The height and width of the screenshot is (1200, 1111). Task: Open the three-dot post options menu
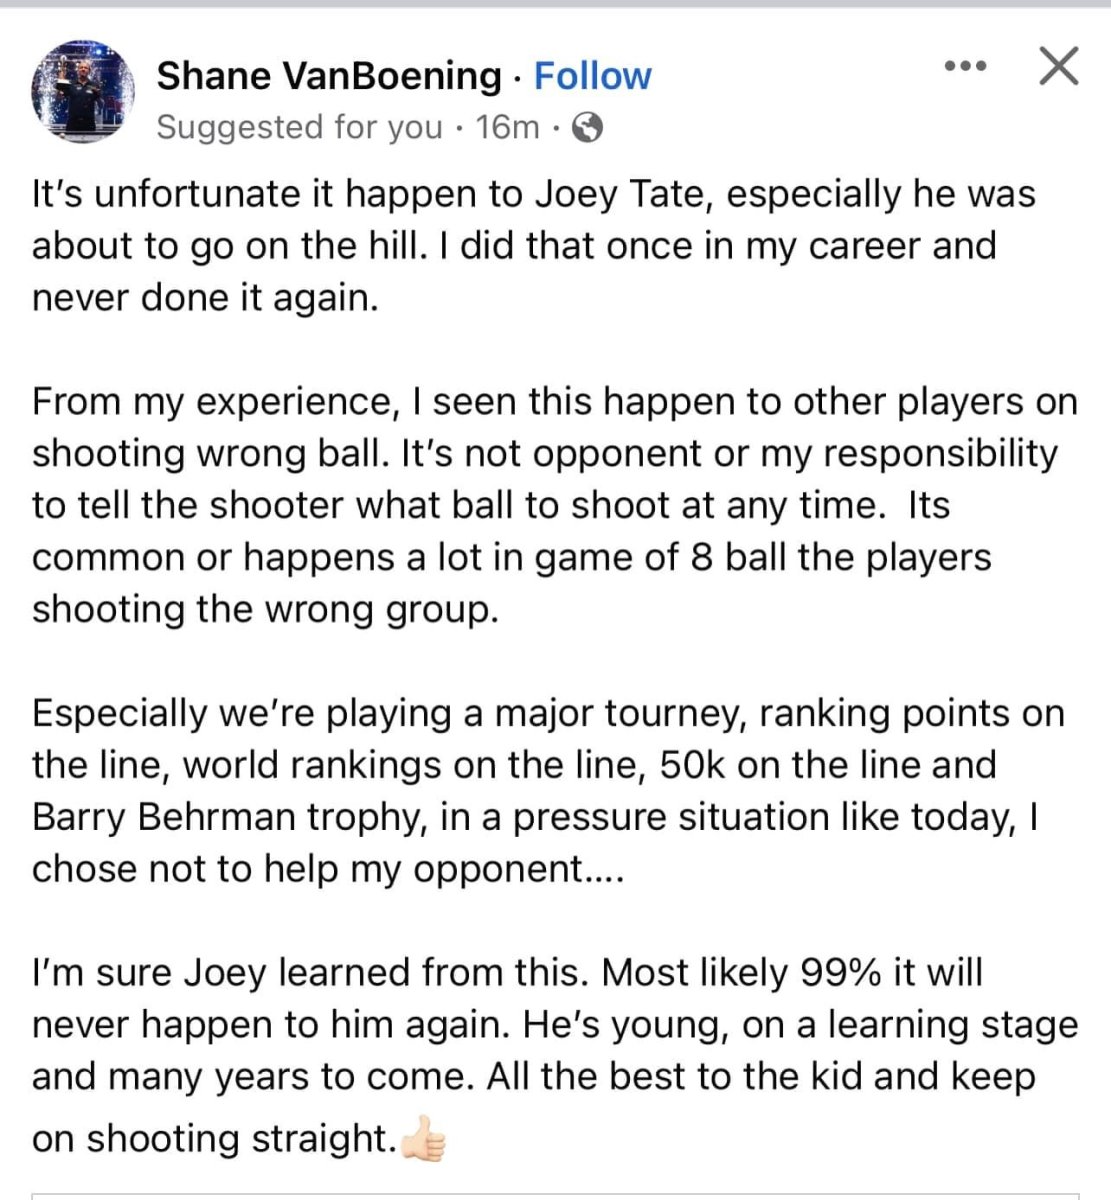point(965,67)
